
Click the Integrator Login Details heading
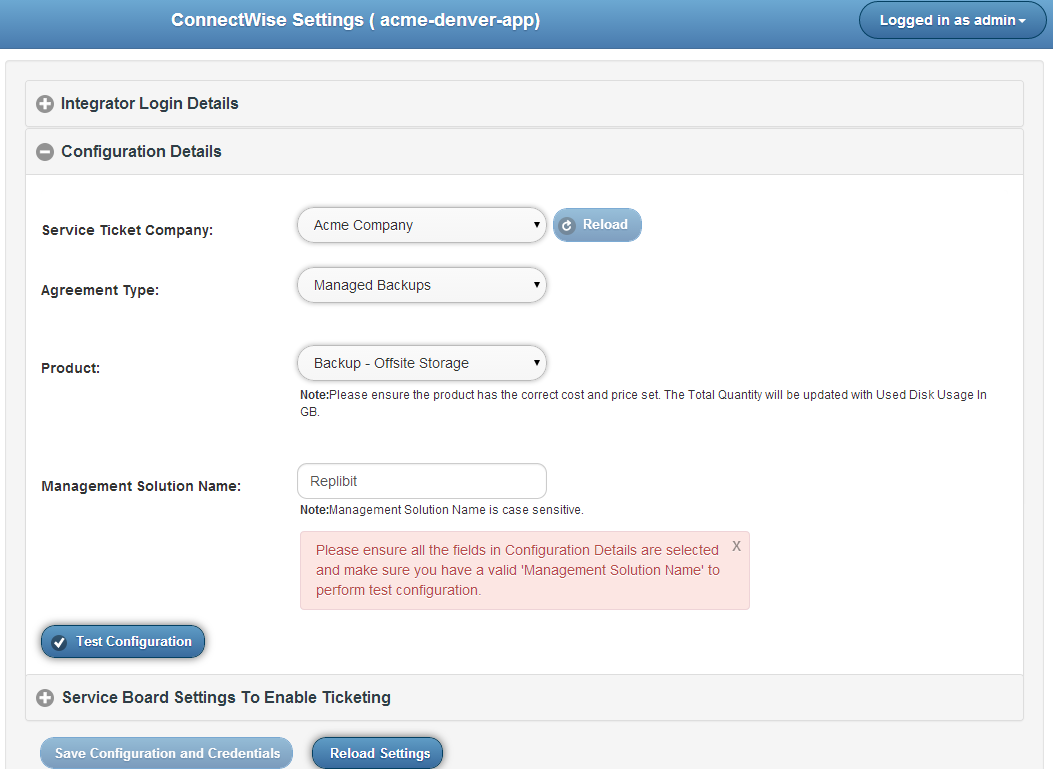coord(150,103)
